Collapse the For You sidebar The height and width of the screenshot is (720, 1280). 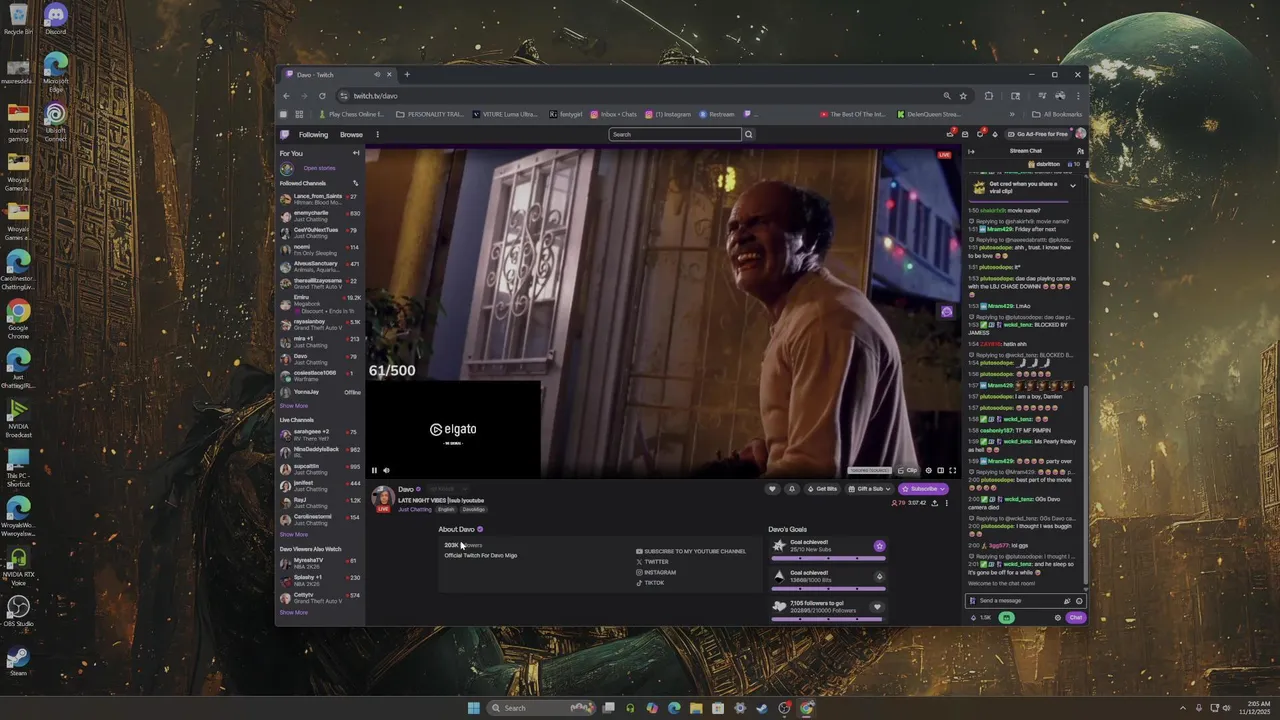[x=356, y=153]
